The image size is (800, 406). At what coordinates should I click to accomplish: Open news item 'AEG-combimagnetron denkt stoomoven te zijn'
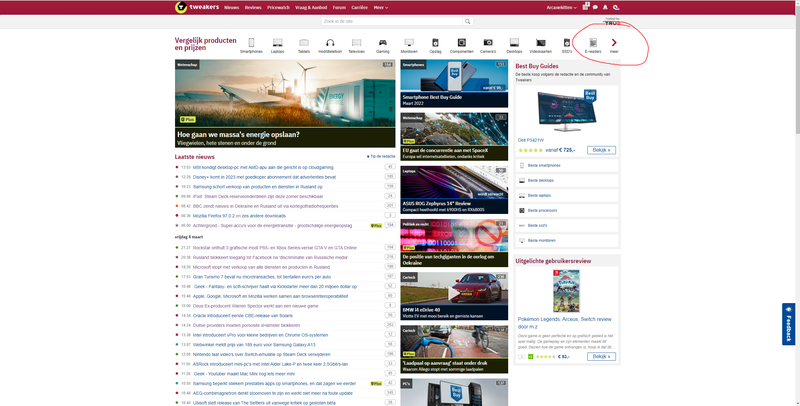point(272,393)
